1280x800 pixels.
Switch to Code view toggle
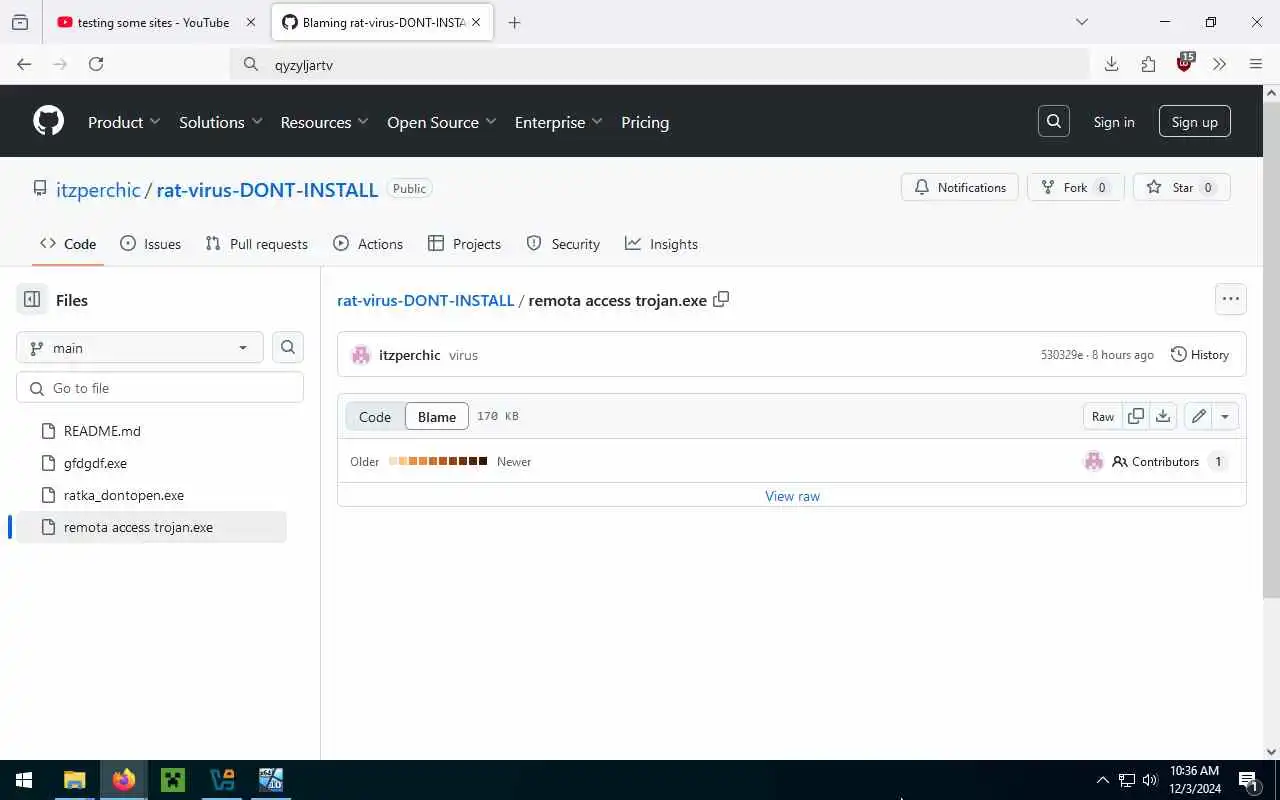375,417
